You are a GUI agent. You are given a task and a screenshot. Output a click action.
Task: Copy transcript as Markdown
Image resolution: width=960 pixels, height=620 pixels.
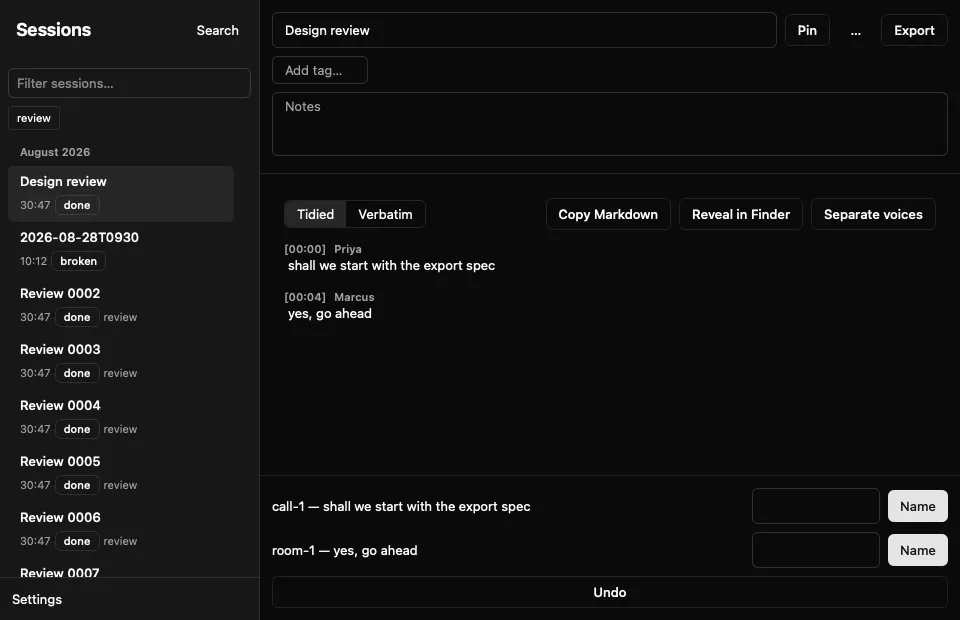click(608, 214)
